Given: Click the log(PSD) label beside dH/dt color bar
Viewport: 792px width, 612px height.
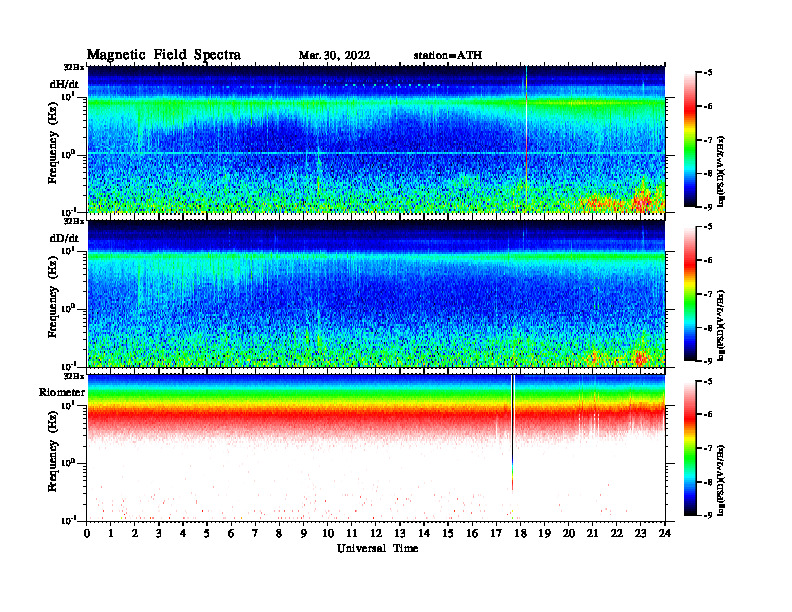Looking at the screenshot, I should click(x=722, y=170).
